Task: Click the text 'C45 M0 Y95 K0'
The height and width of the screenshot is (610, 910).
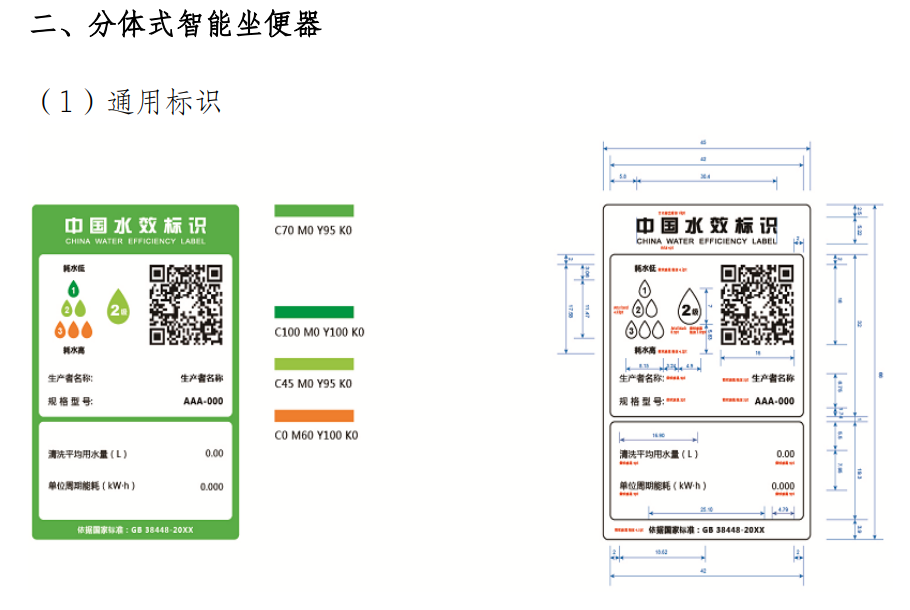Action: [x=313, y=384]
